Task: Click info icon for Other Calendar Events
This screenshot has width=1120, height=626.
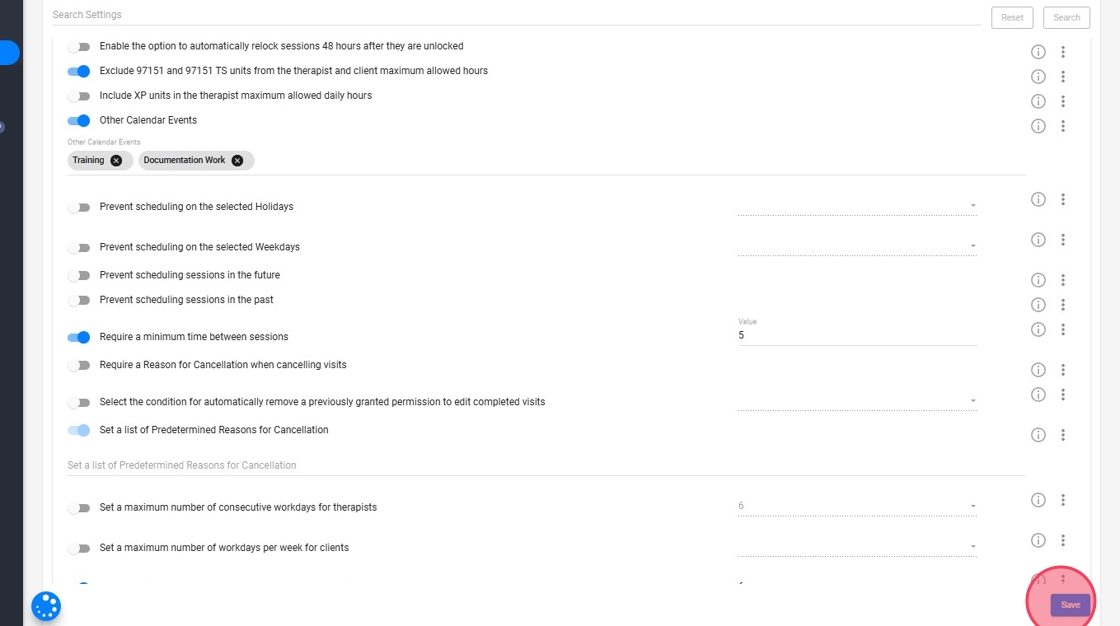Action: click(1038, 126)
